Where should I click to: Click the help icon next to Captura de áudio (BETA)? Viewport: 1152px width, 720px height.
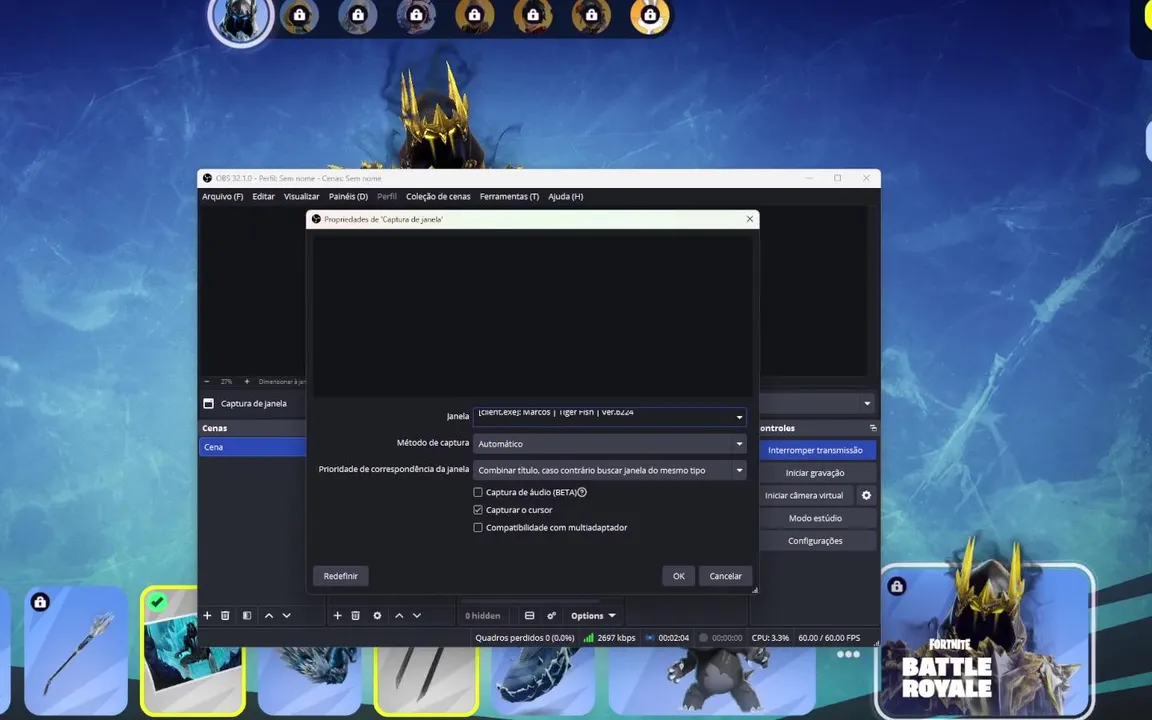pyautogui.click(x=582, y=492)
